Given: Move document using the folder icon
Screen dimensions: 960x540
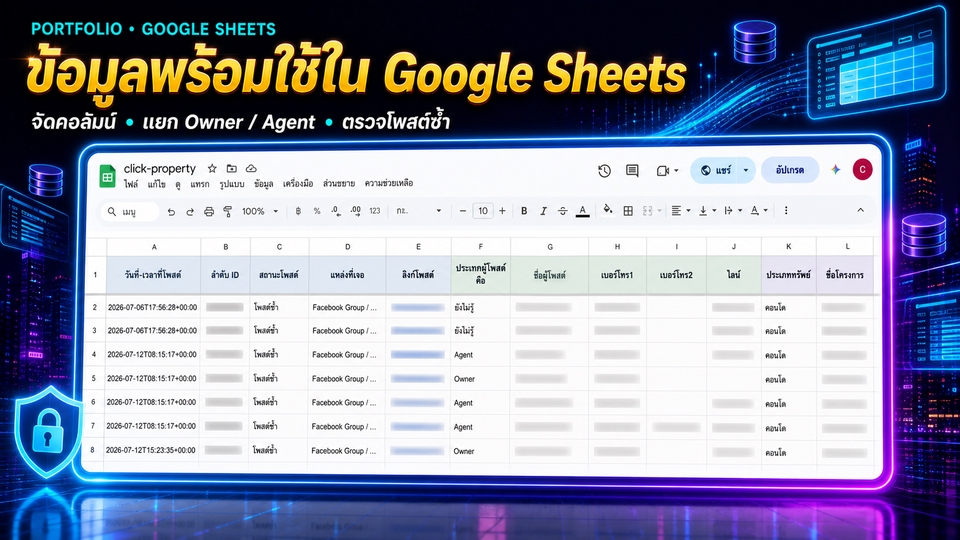Looking at the screenshot, I should pos(231,168).
